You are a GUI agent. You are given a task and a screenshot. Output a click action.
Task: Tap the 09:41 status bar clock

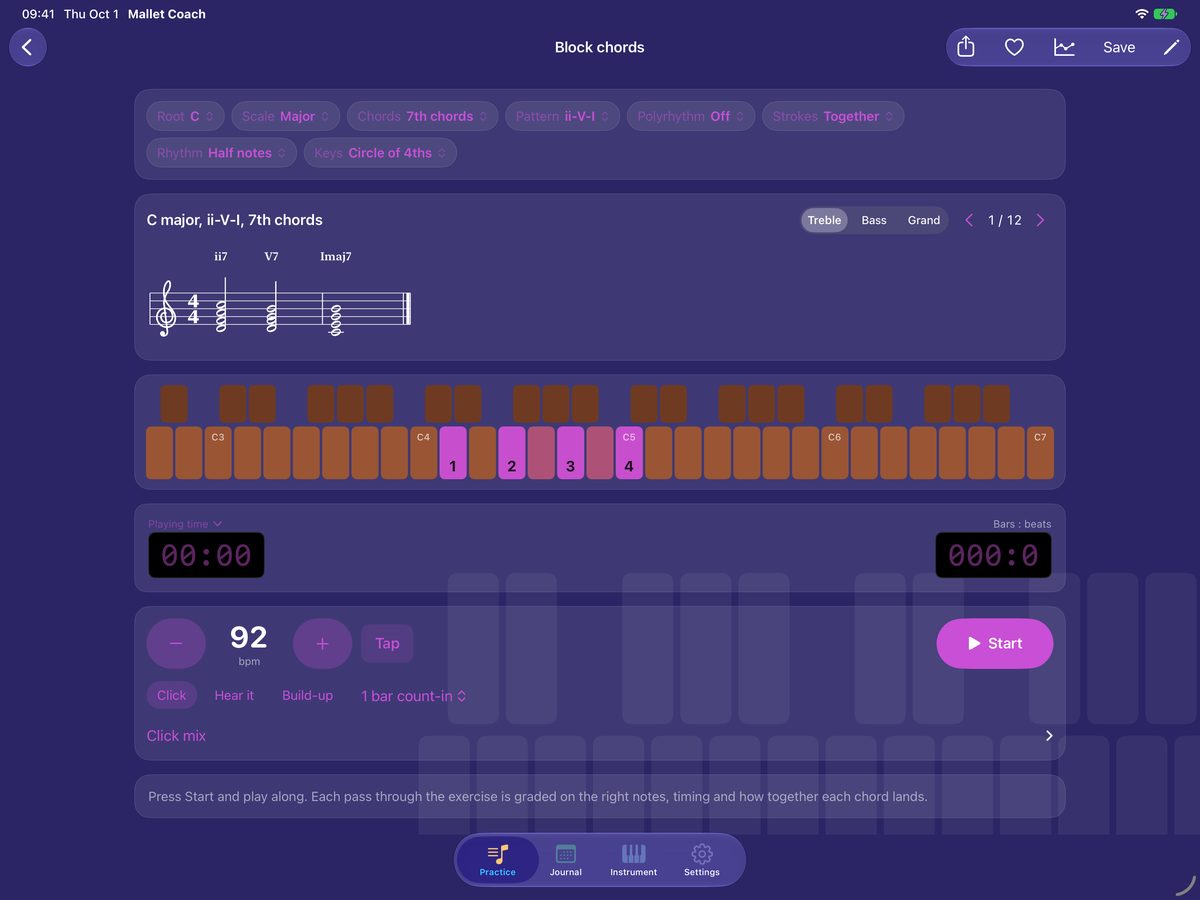click(38, 14)
